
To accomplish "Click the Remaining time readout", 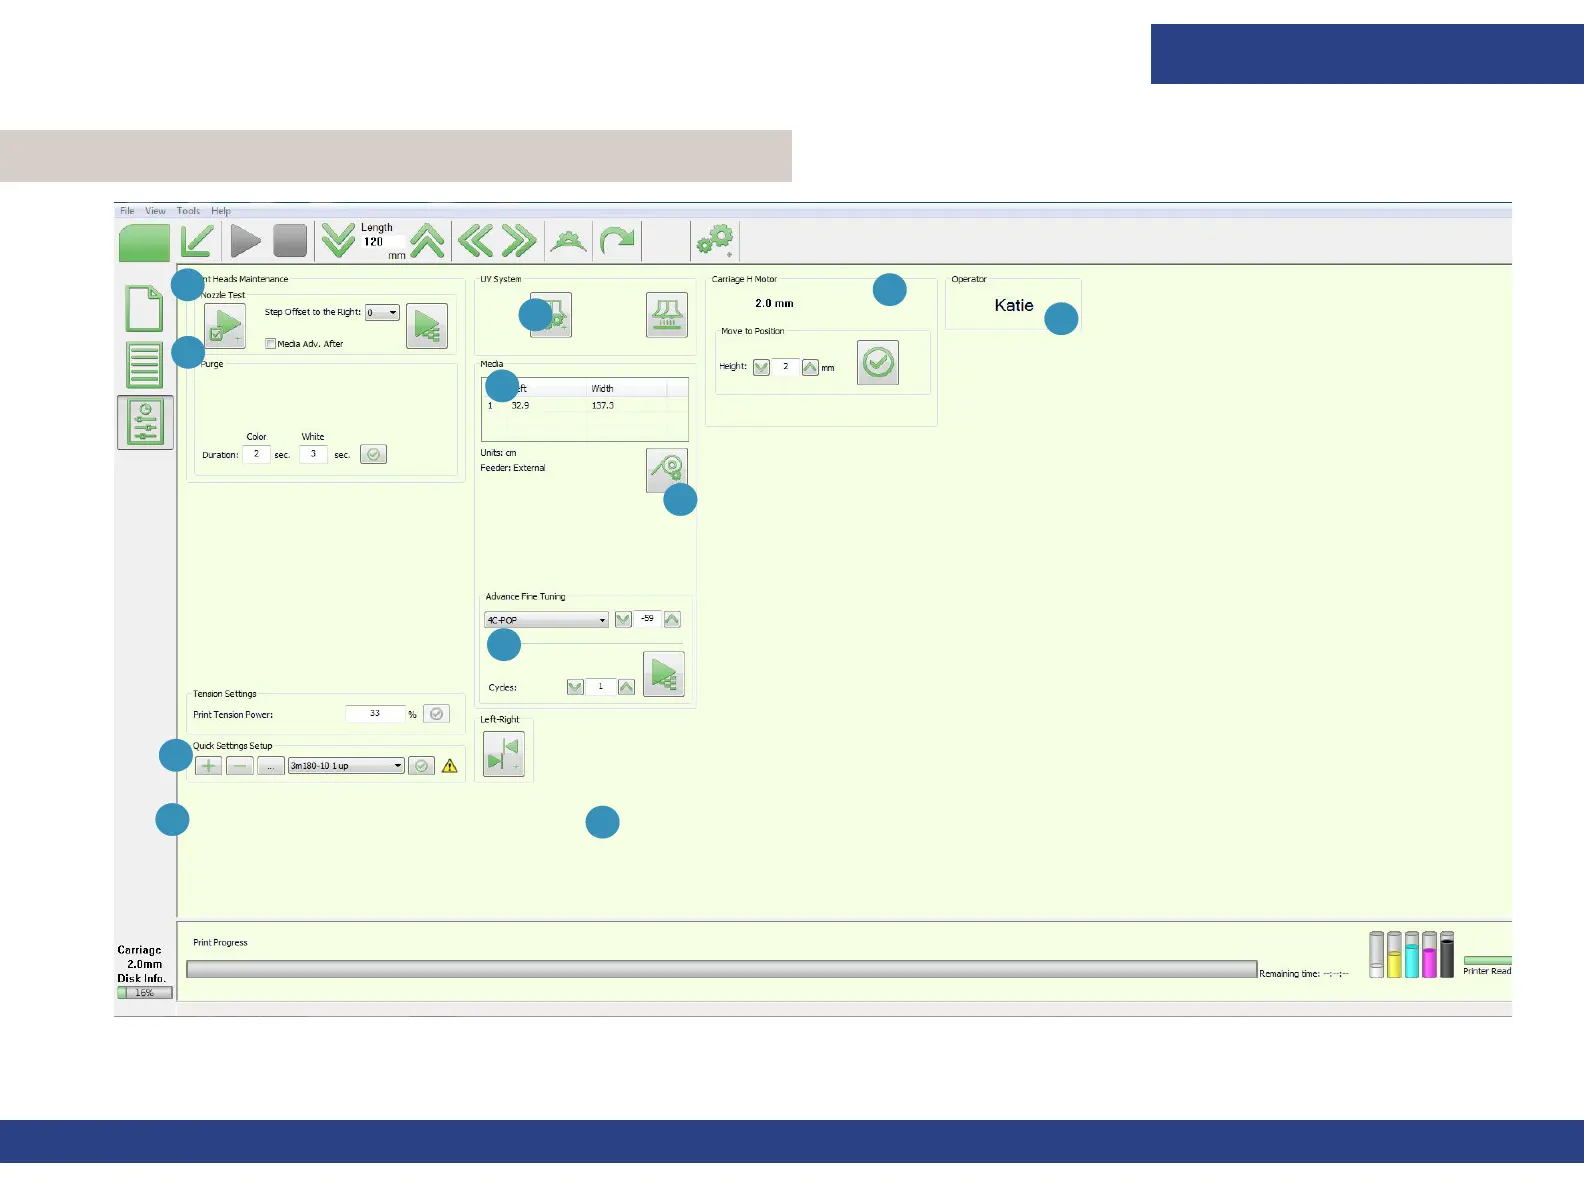I will point(1304,973).
